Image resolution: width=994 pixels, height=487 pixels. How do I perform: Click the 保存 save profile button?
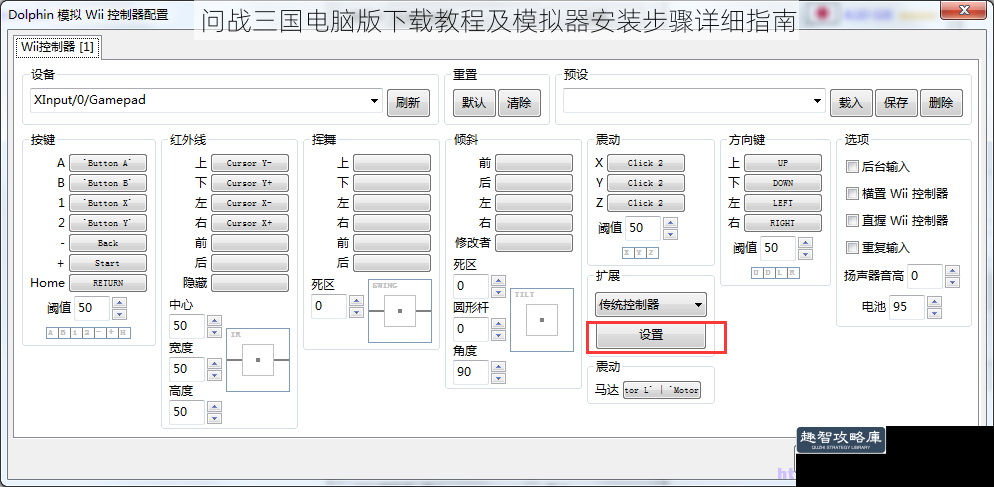click(896, 103)
